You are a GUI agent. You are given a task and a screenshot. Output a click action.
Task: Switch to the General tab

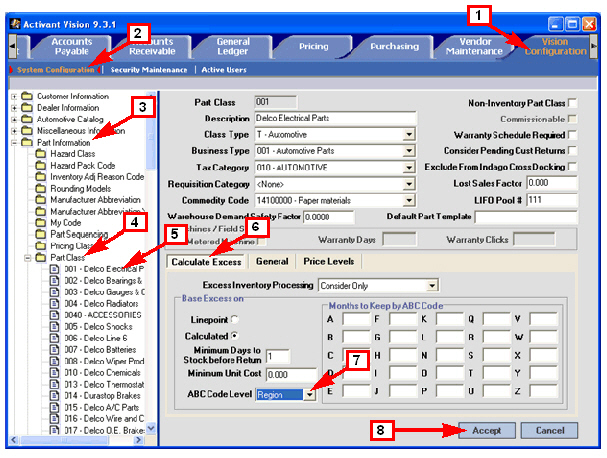[272, 261]
